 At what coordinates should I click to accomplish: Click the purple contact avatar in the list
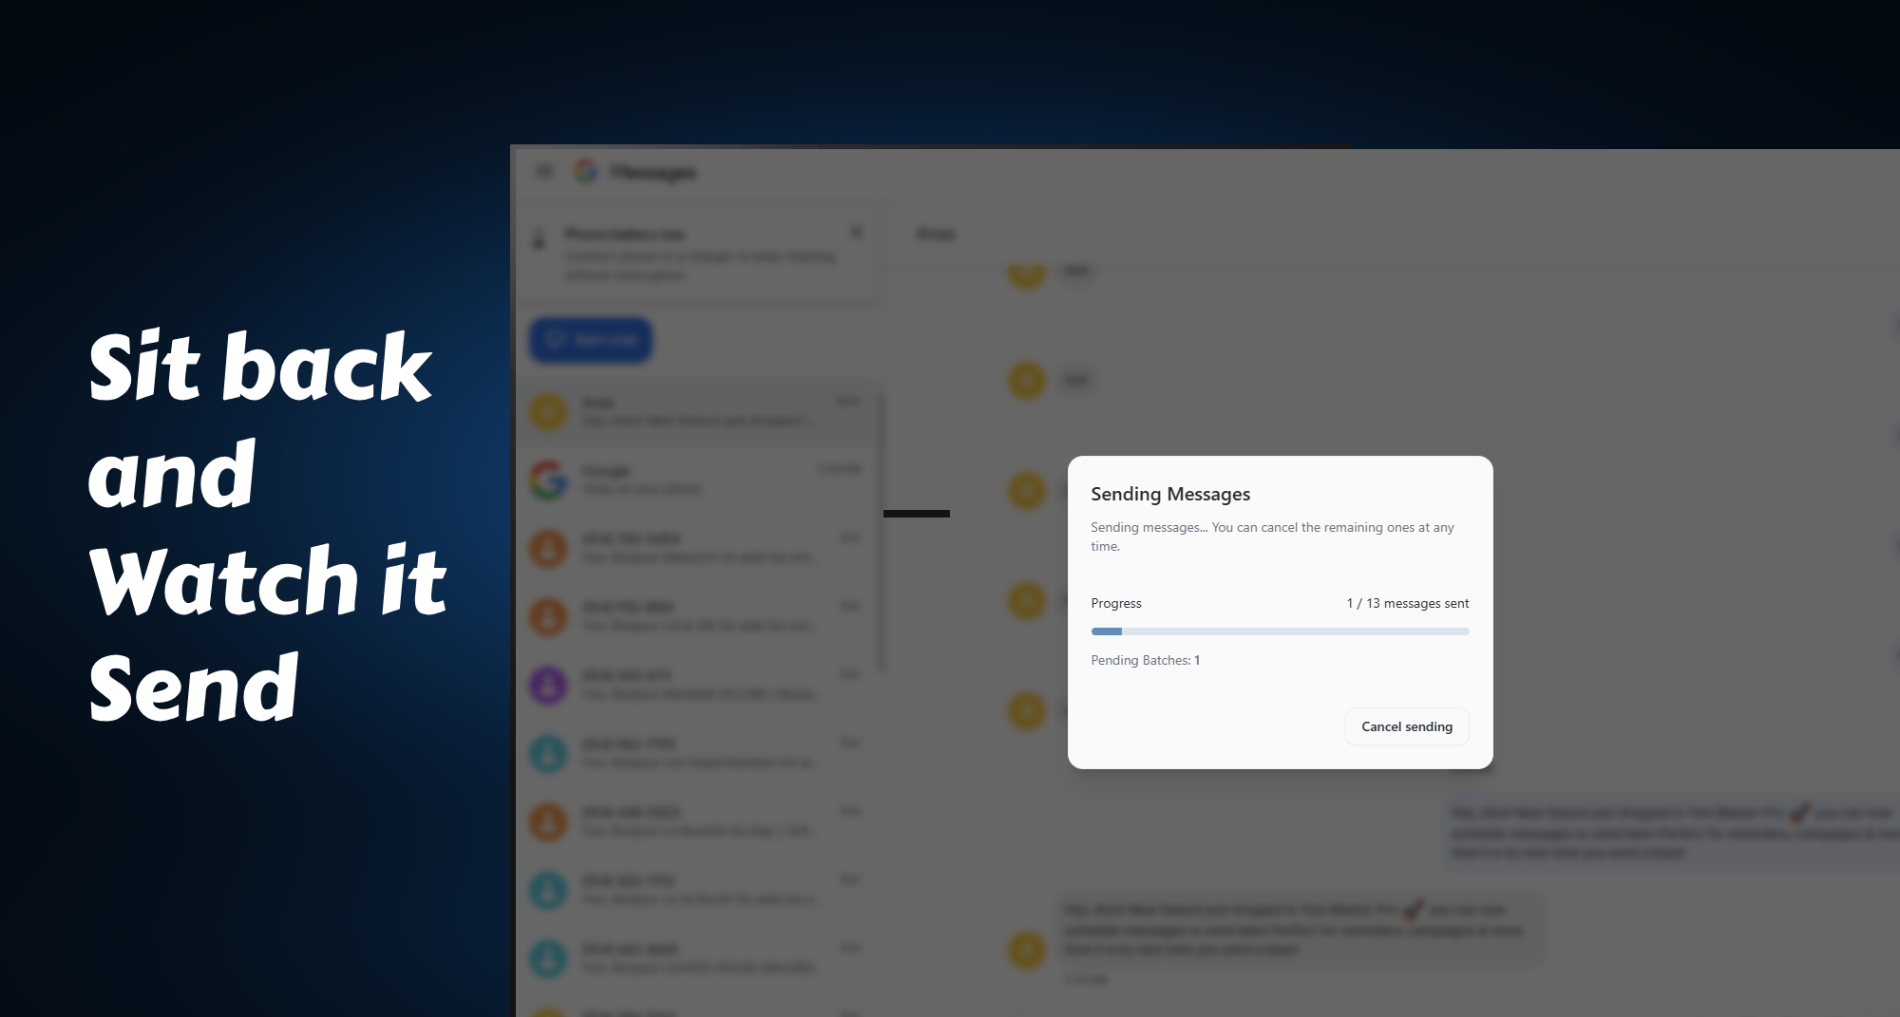[548, 685]
